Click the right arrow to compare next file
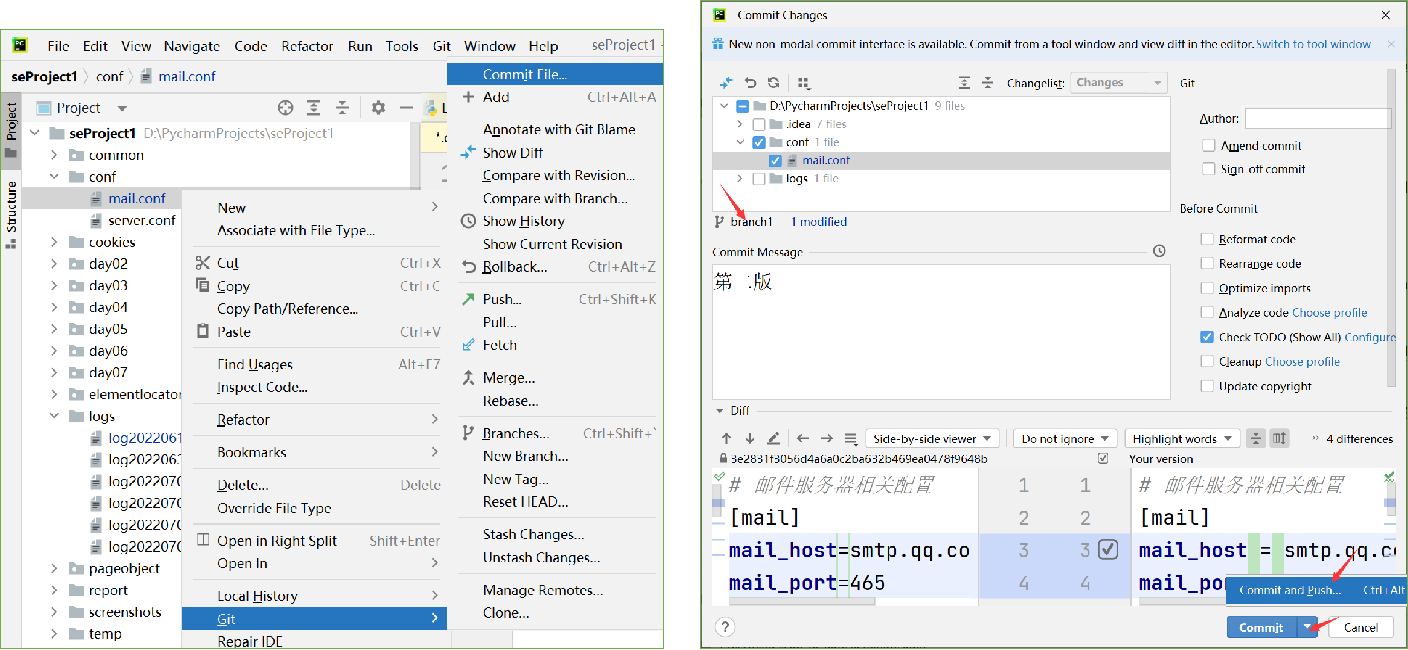The width and height of the screenshot is (1408, 650). point(827,439)
